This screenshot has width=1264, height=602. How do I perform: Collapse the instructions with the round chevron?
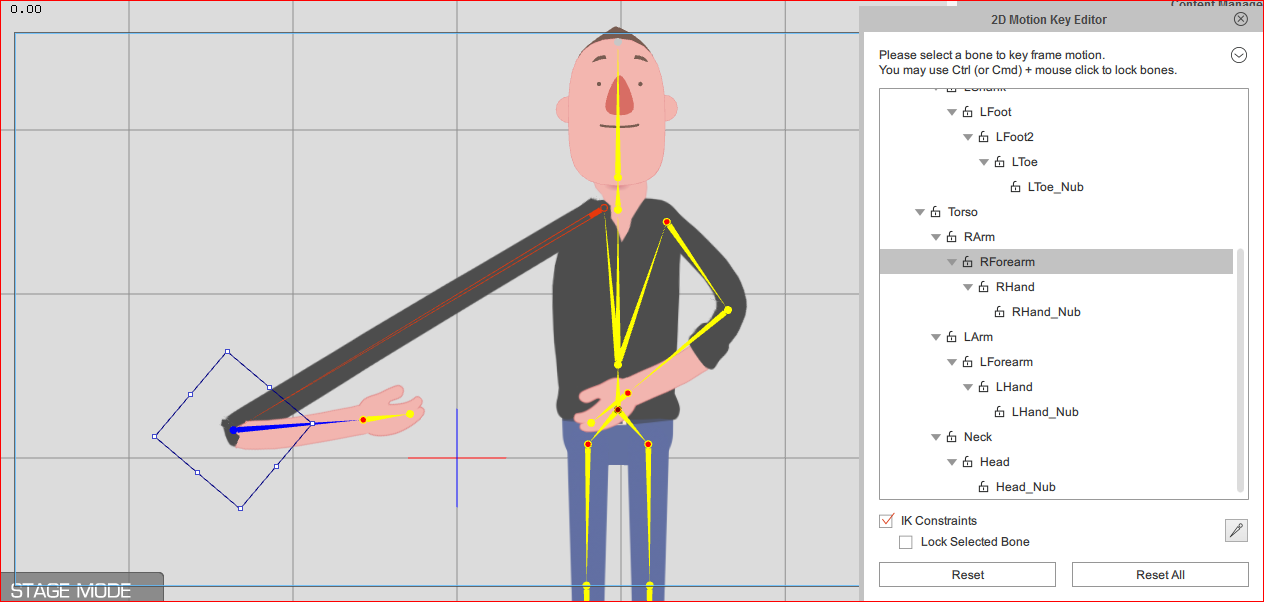point(1238,55)
